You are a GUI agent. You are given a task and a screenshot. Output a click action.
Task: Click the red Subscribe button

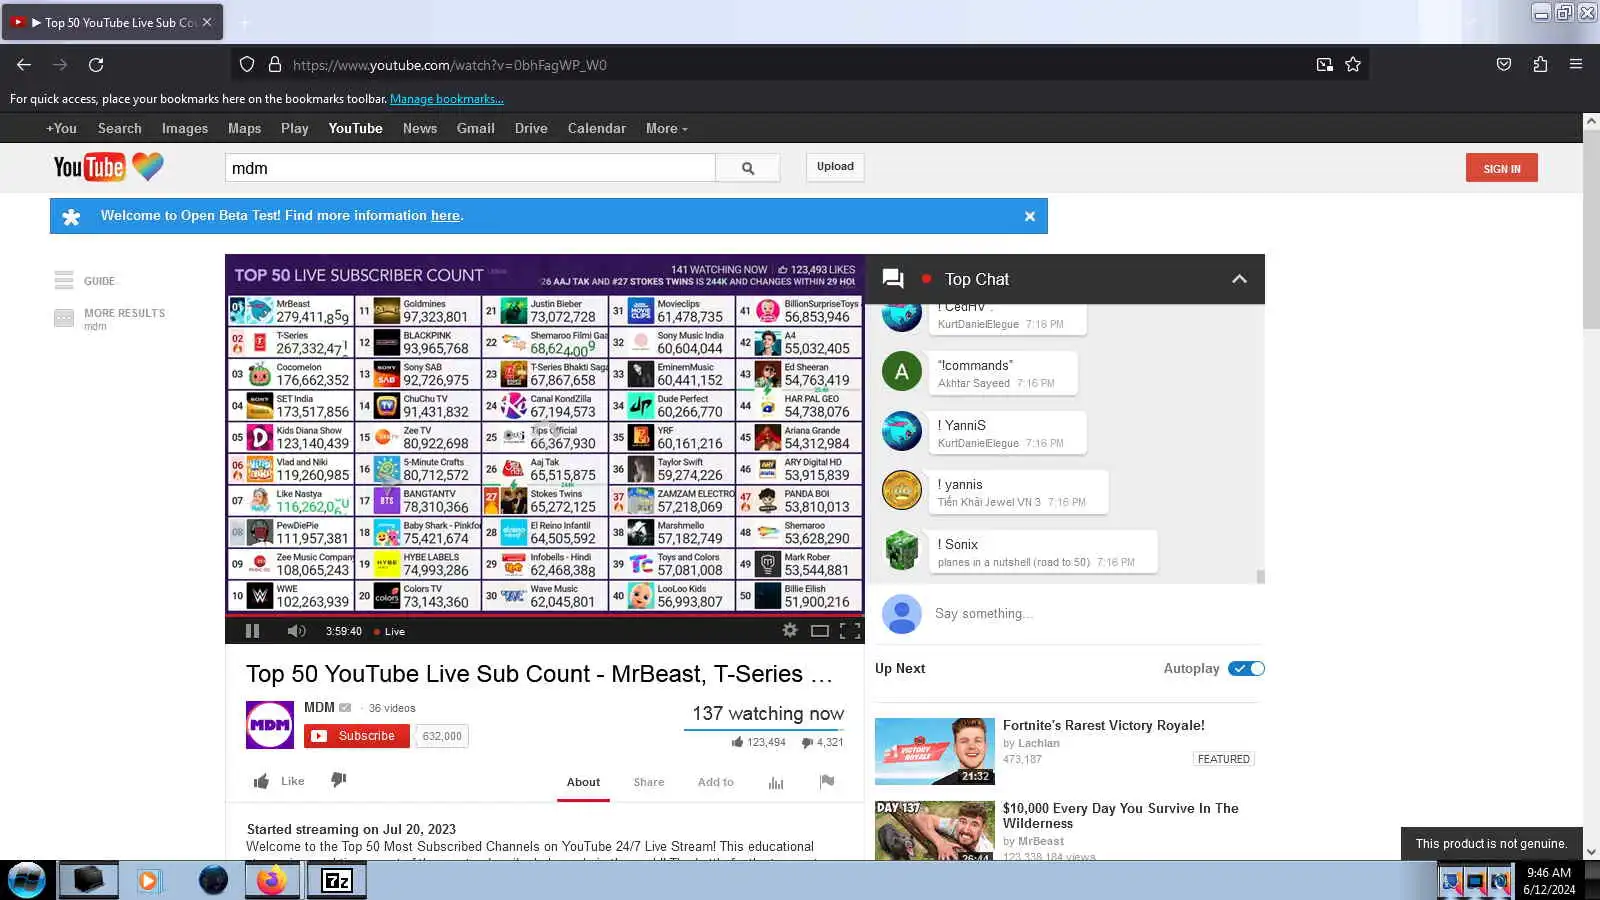pyautogui.click(x=356, y=736)
